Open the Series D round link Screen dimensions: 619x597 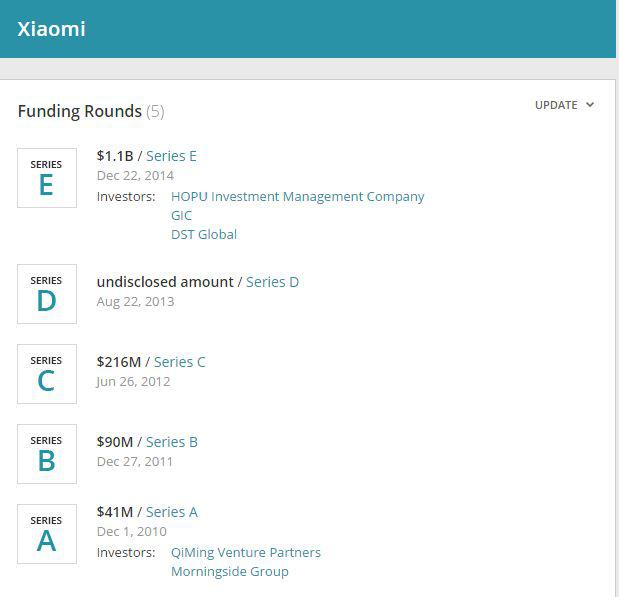[x=272, y=282]
